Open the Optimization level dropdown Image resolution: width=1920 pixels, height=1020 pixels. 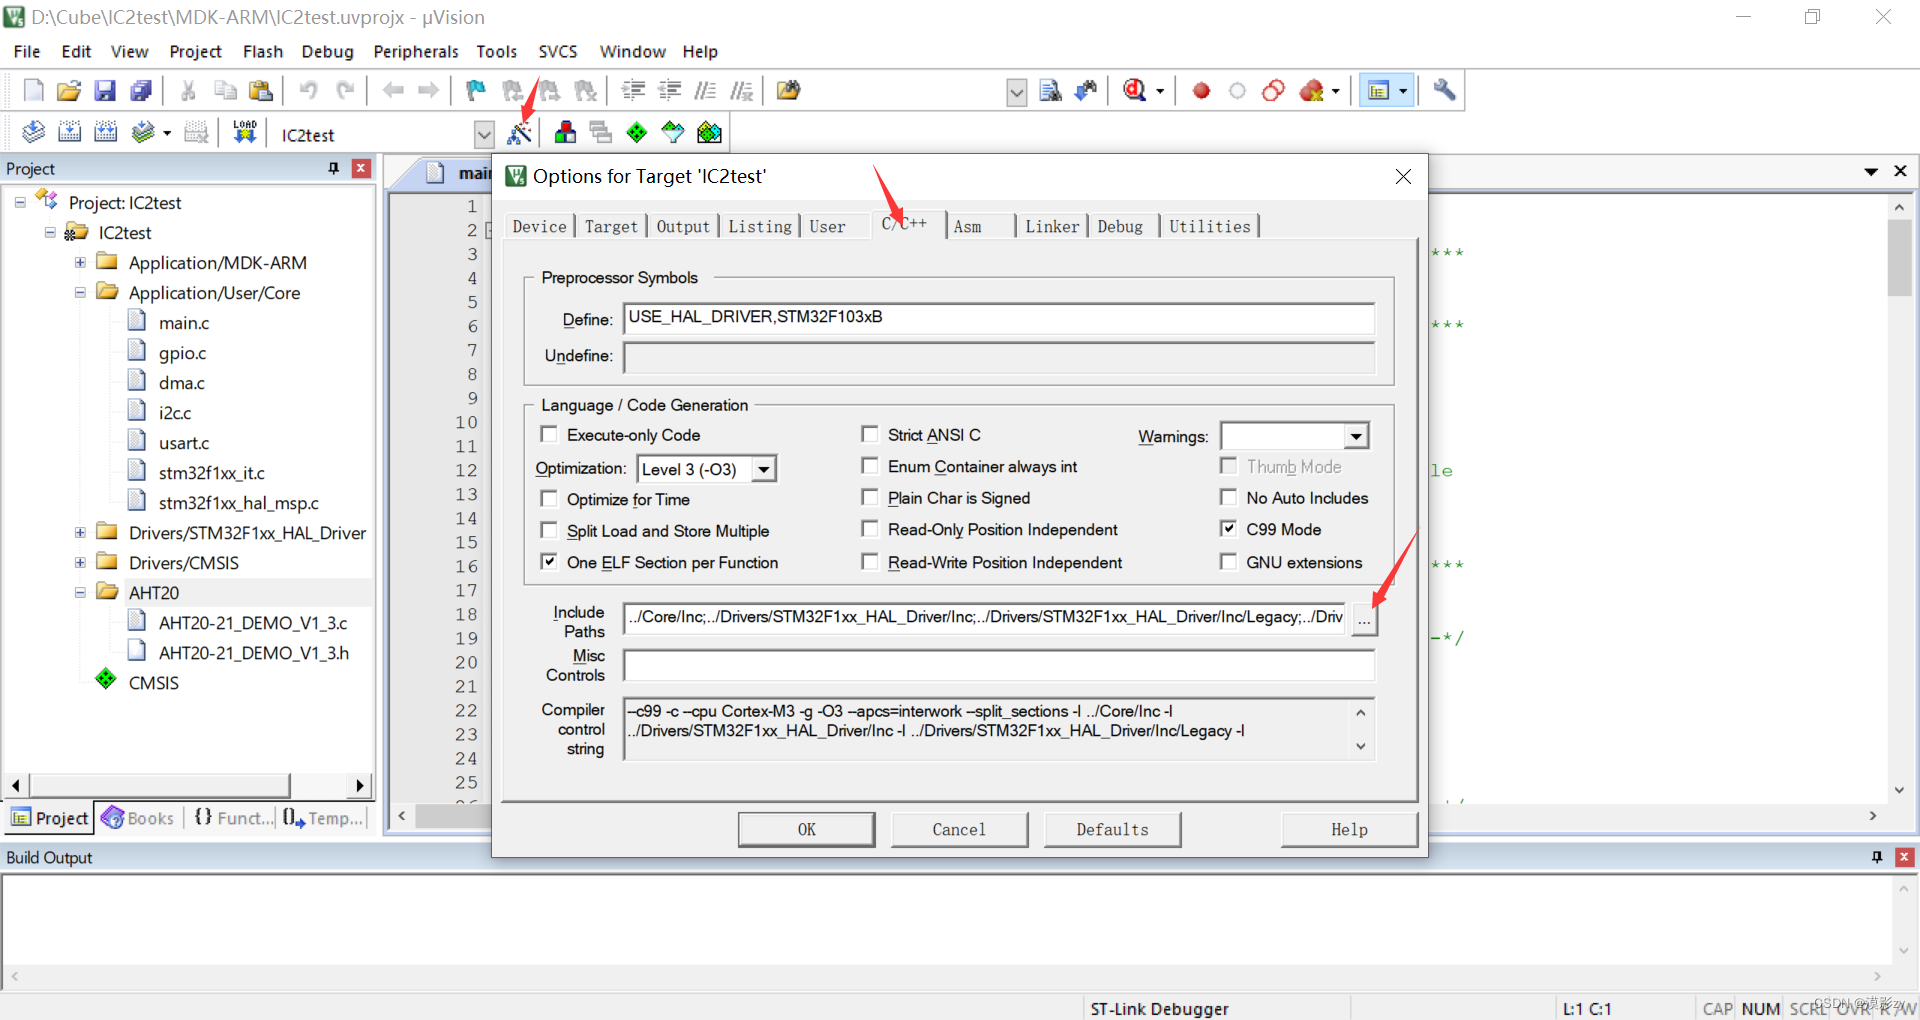[764, 469]
